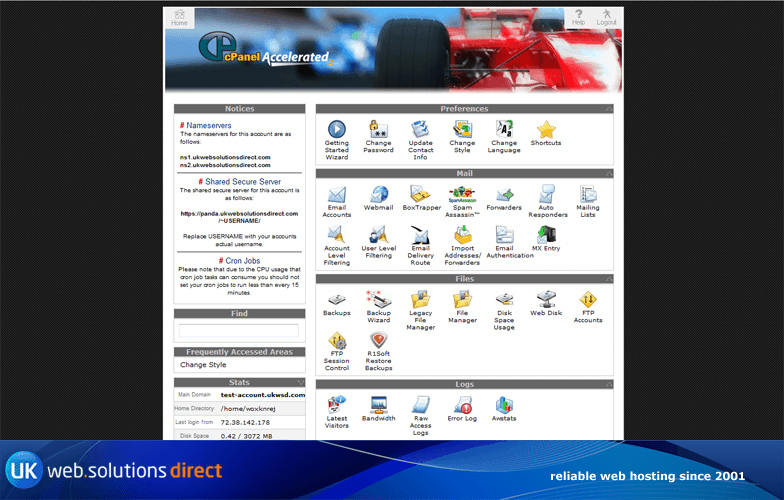View the Error Log icon

coord(462,405)
